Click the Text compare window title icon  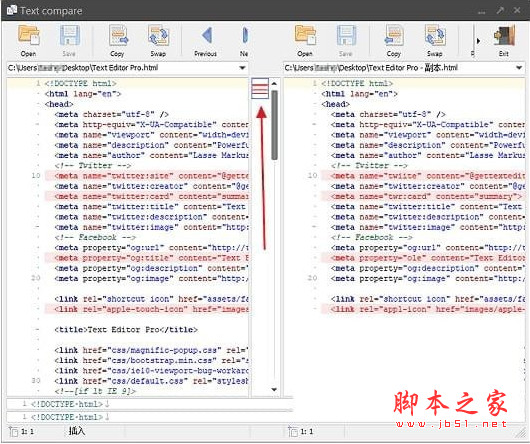point(12,10)
